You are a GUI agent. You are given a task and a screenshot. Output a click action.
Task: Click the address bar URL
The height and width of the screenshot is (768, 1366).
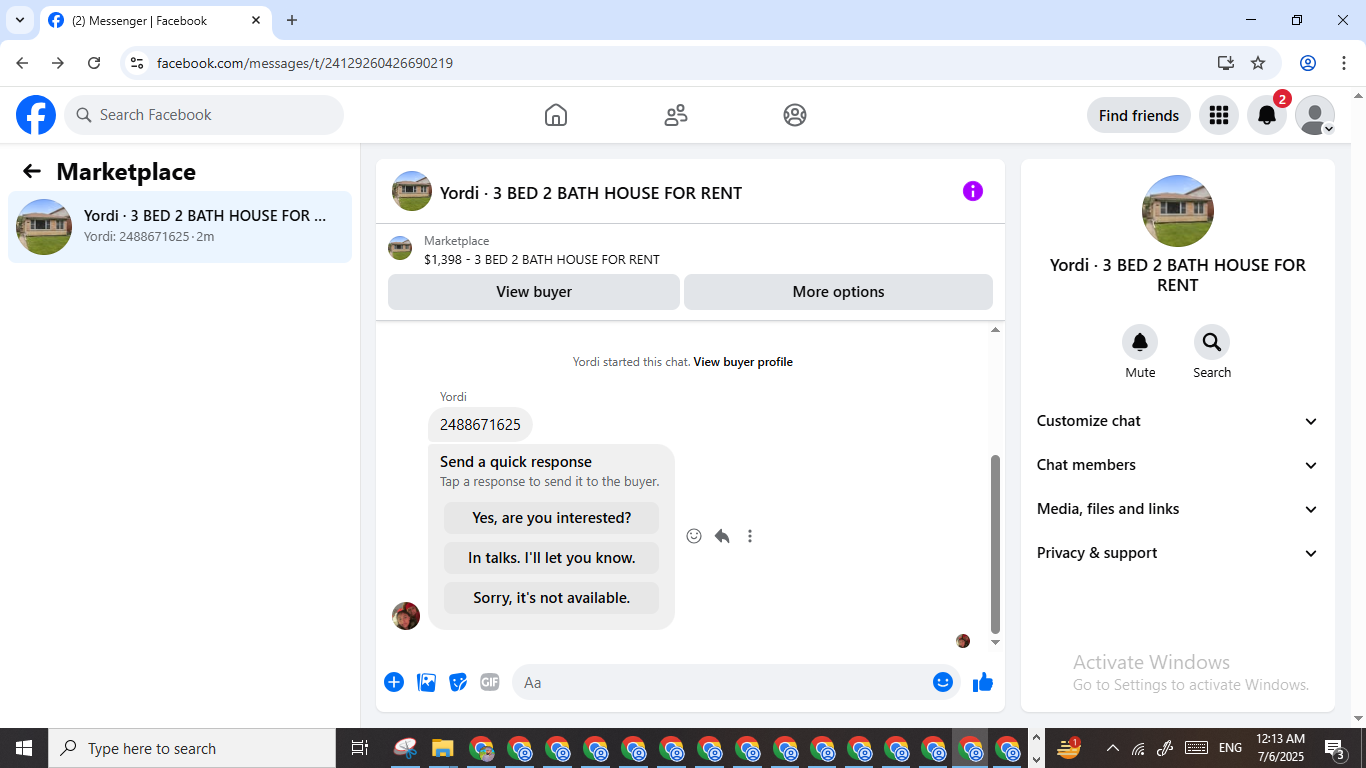305,63
